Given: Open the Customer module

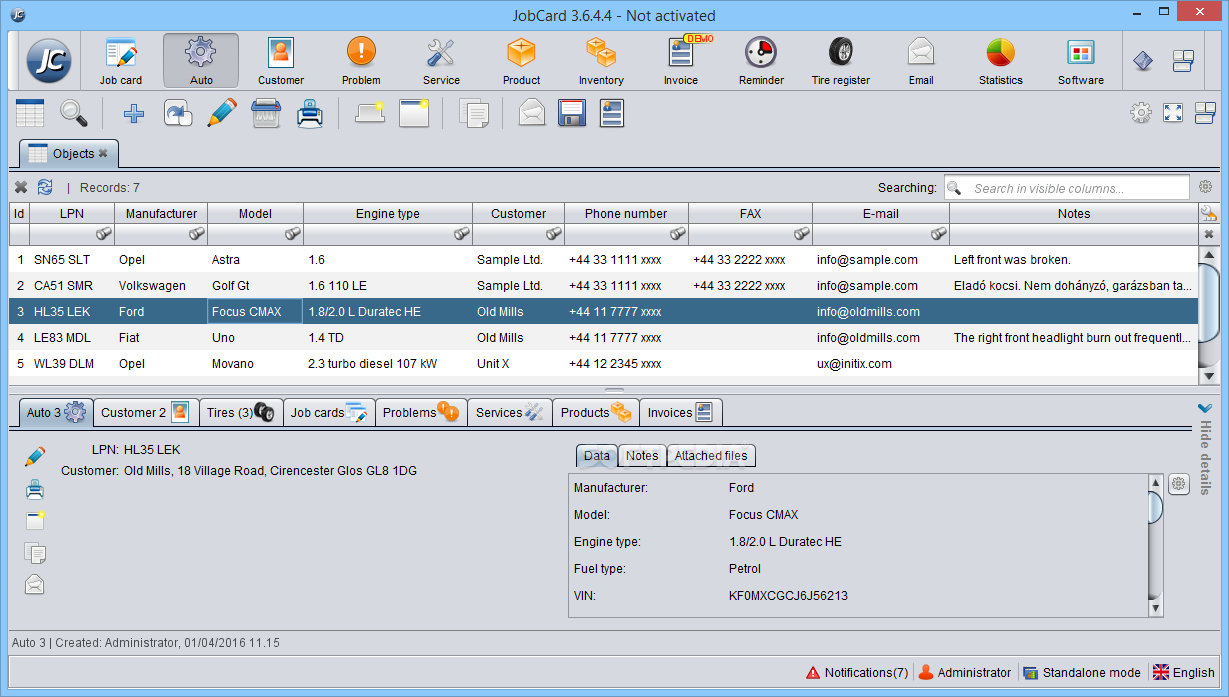Looking at the screenshot, I should point(281,61).
